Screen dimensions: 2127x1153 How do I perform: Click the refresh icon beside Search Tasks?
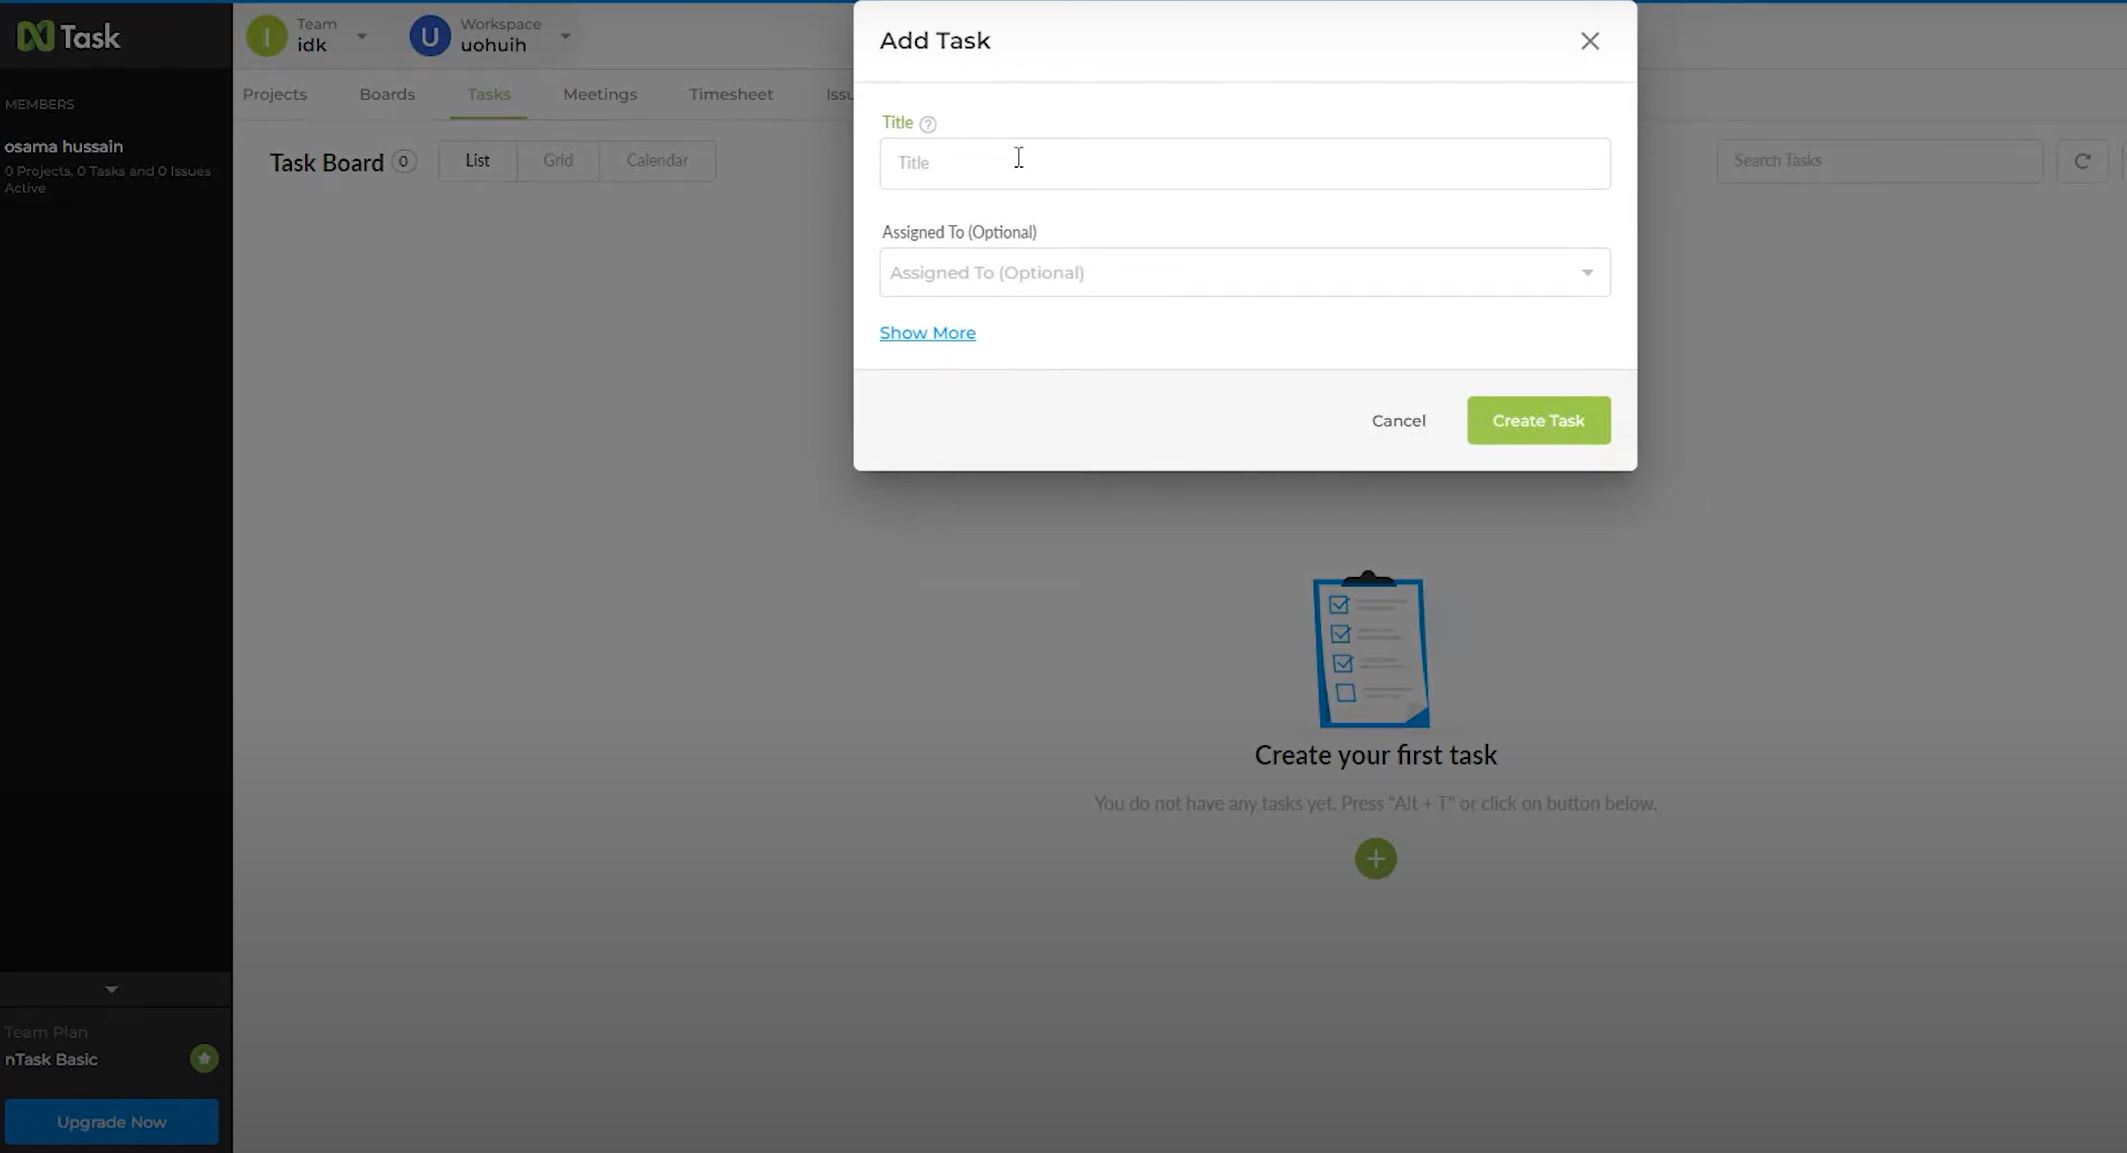point(2083,160)
